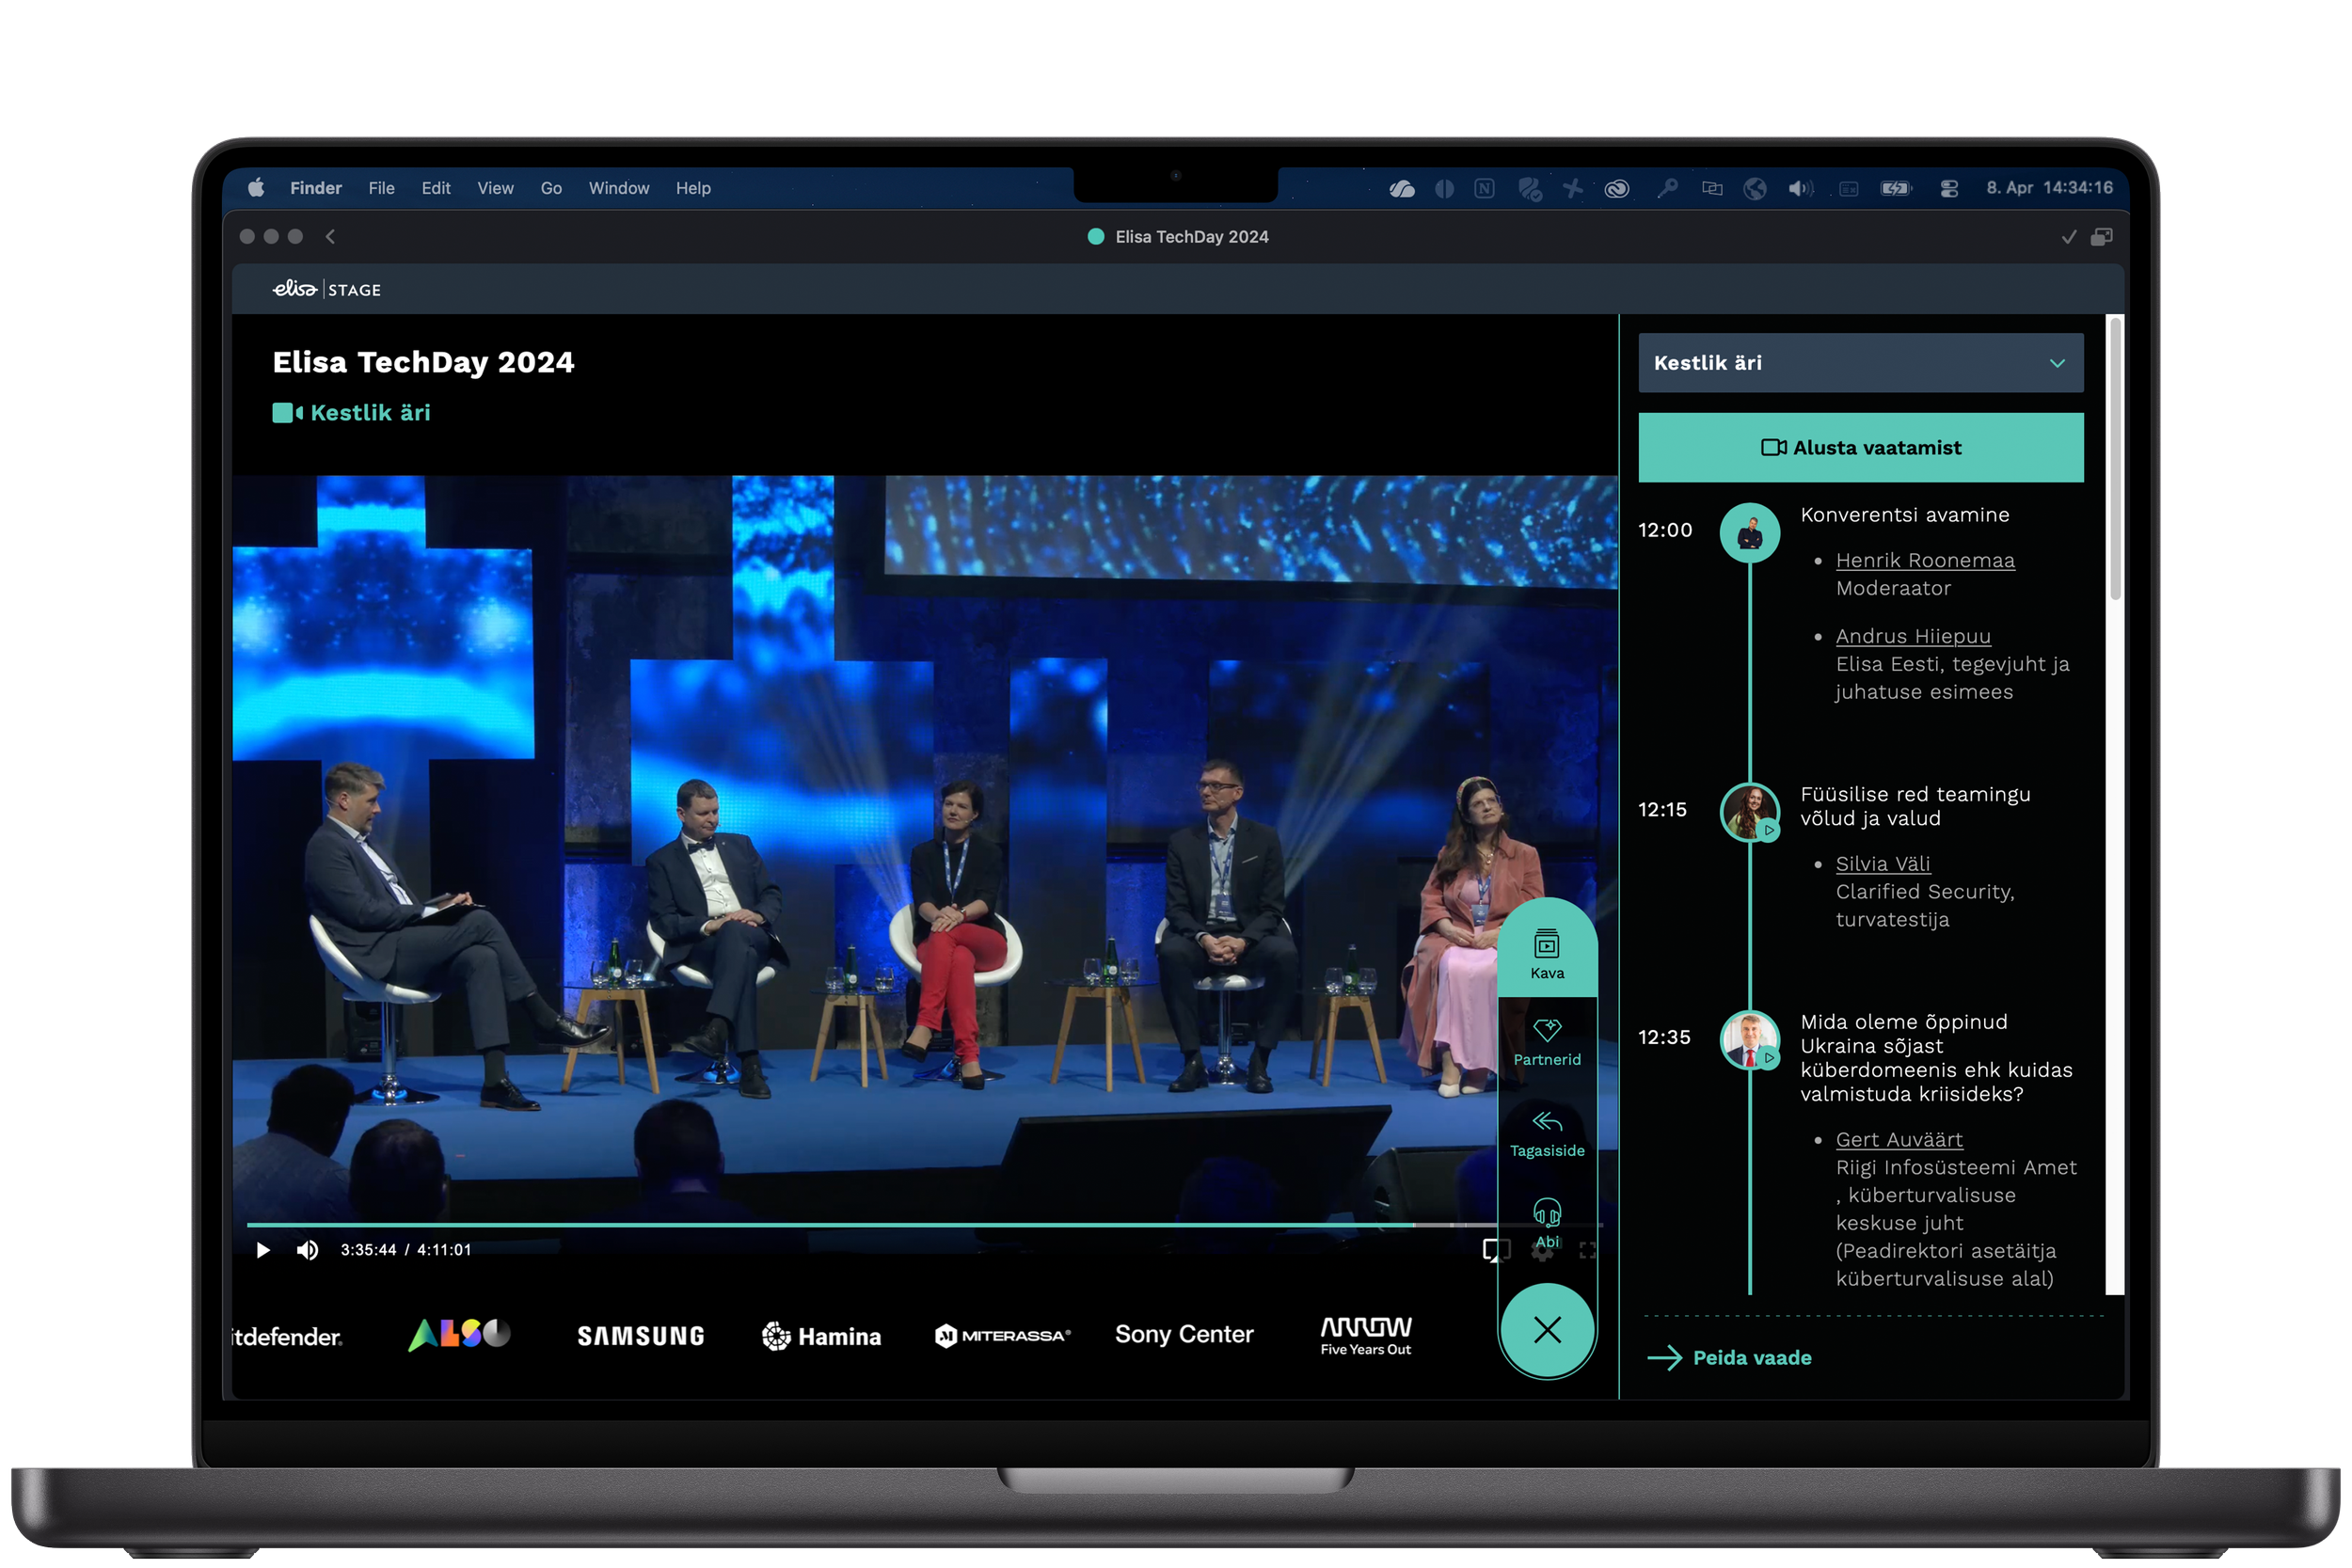Click the agenda panel scrollbar
The width and height of the screenshot is (2352, 1568).
tap(2114, 458)
